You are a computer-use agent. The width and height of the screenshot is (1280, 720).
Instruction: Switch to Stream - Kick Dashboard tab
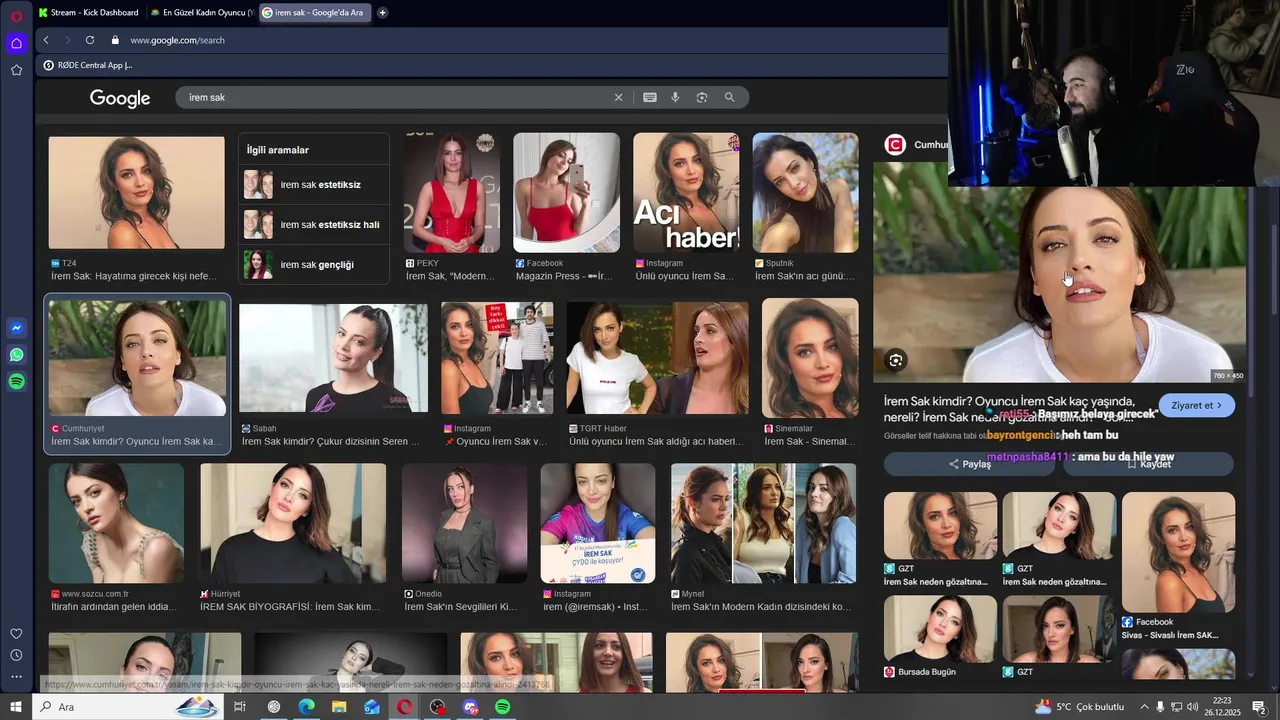click(88, 12)
